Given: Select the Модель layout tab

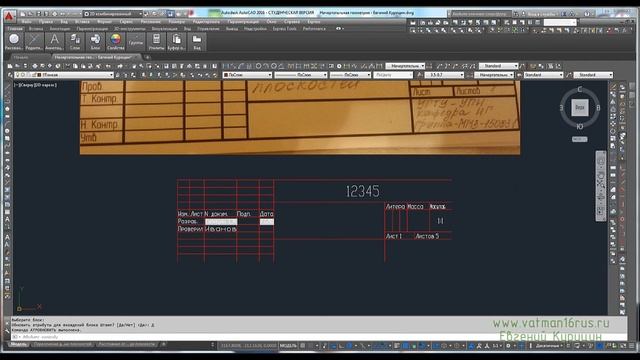Looking at the screenshot, I should tap(18, 344).
